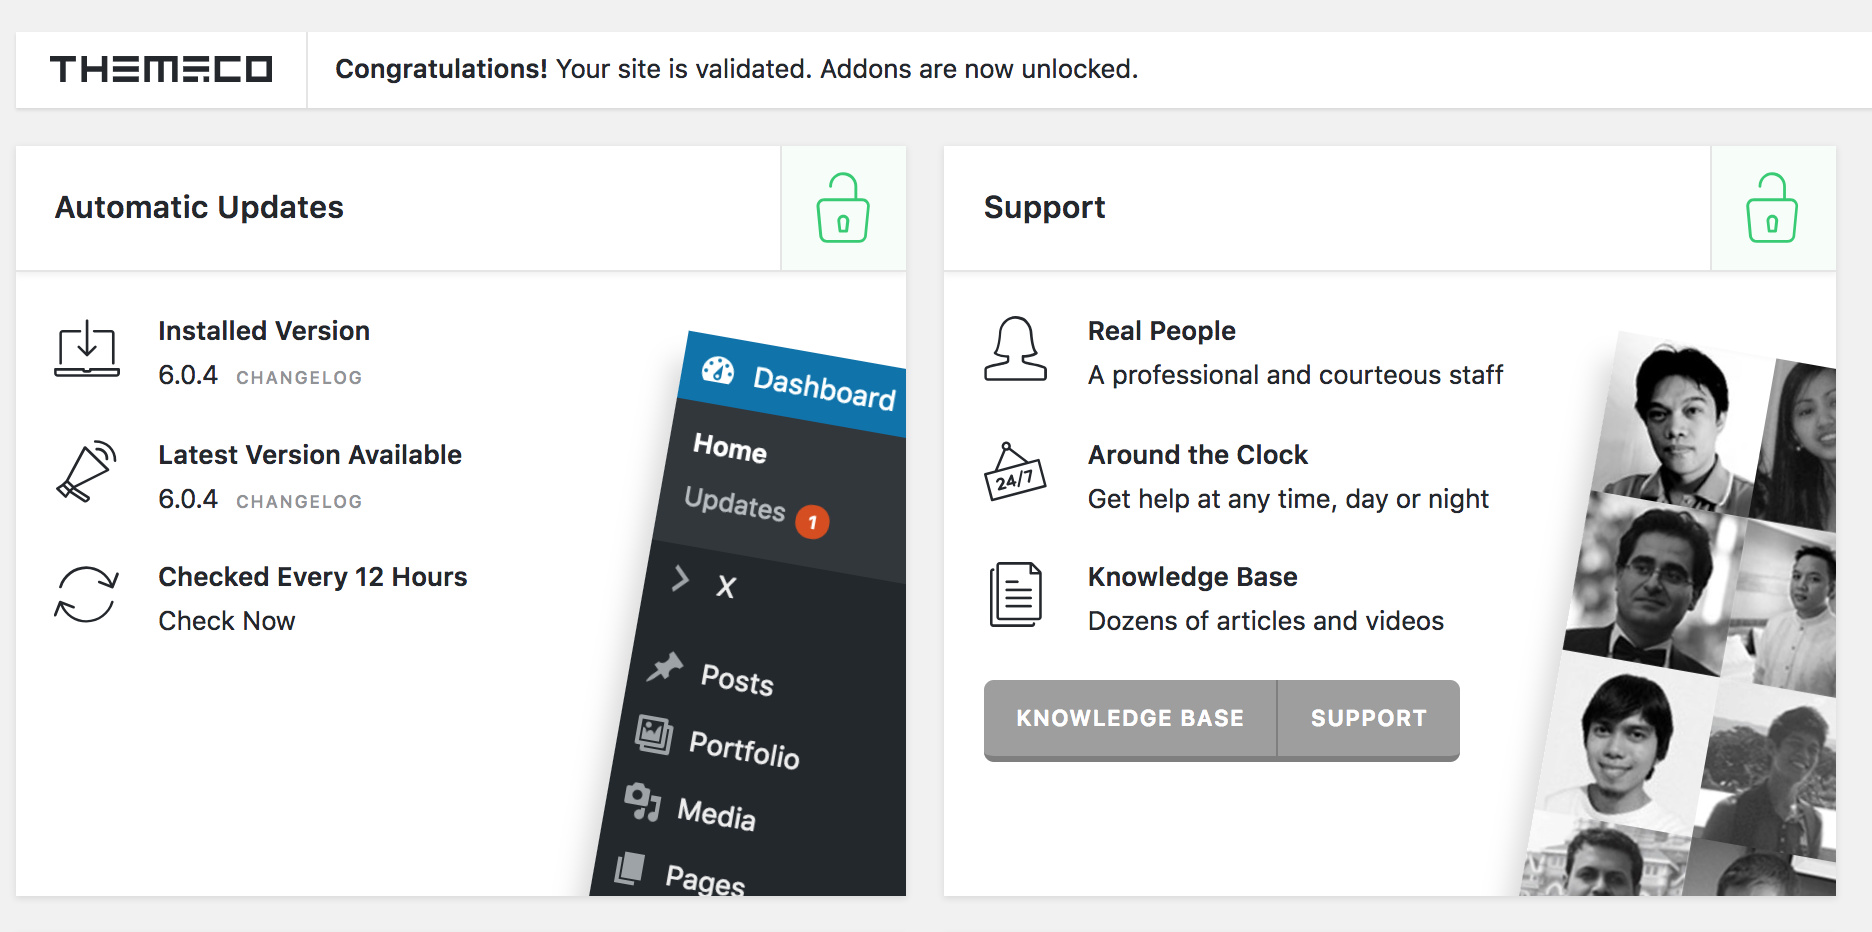
Task: Click the 24/7 sign icon
Action: pyautogui.click(x=1015, y=472)
